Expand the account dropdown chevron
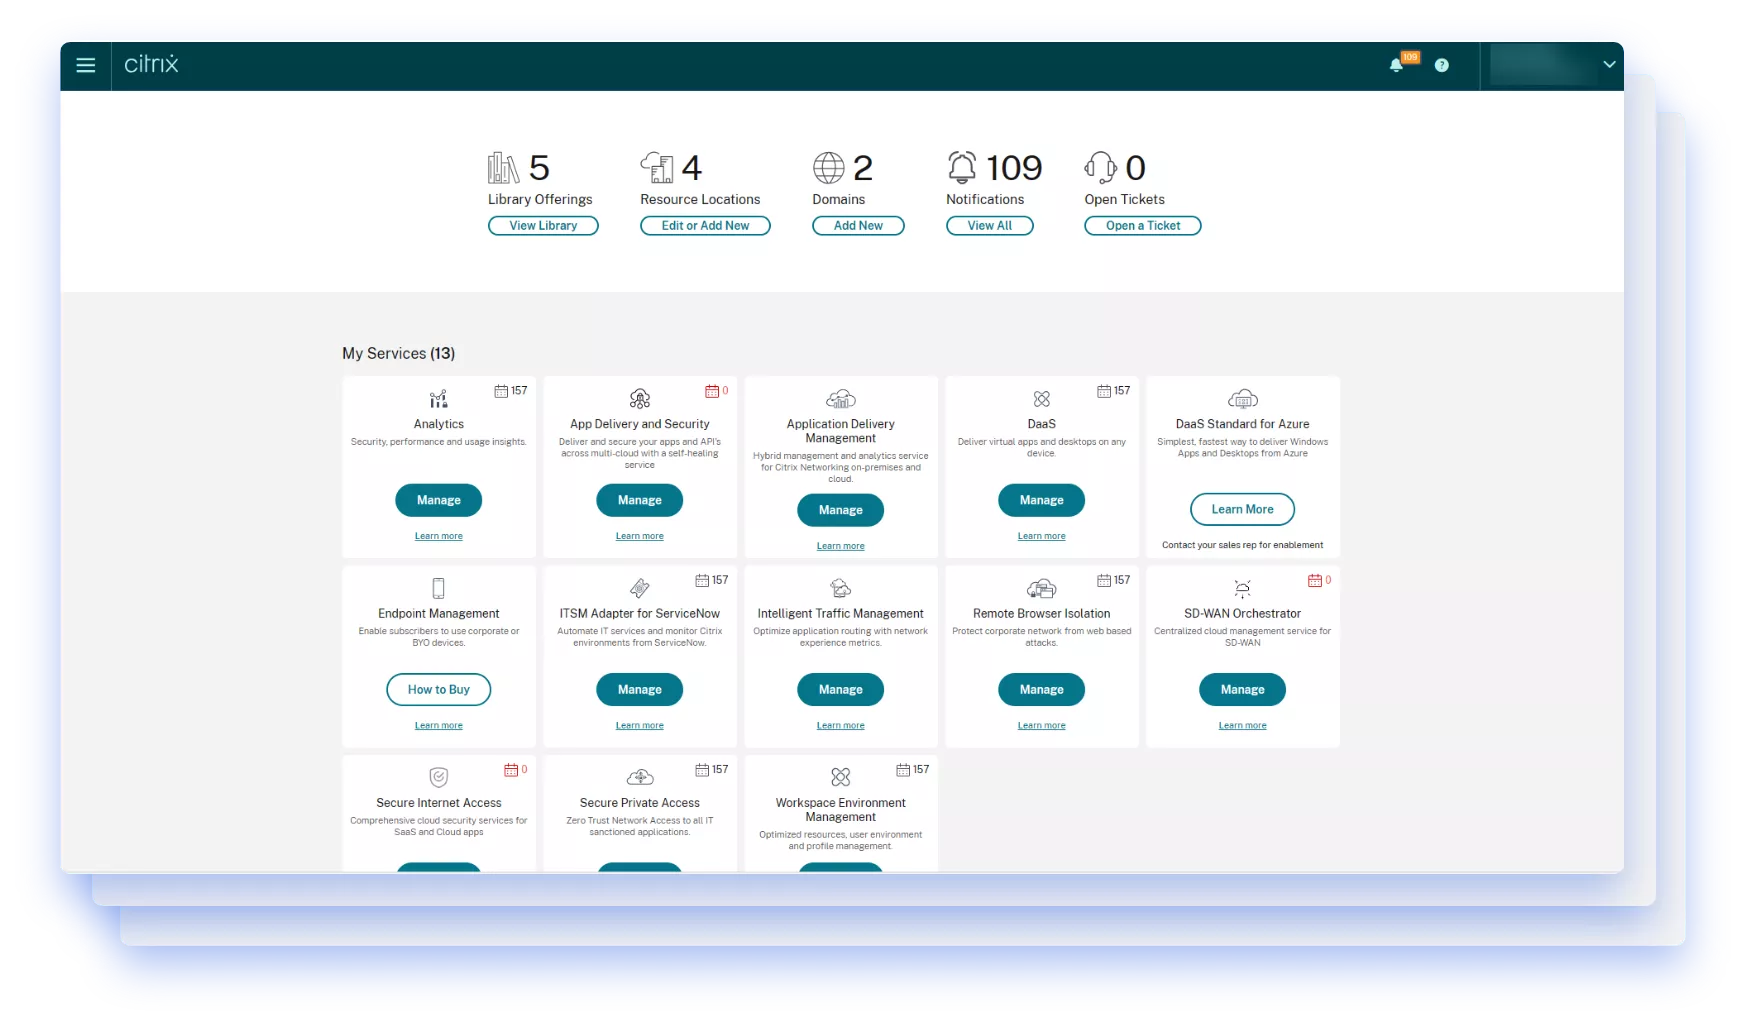 [x=1609, y=65]
